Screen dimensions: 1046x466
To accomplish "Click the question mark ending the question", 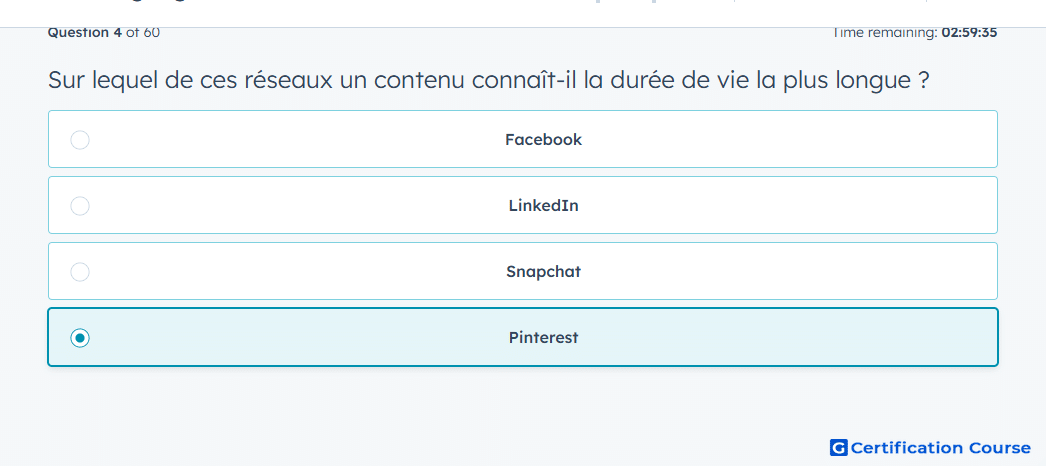I will click(923, 81).
